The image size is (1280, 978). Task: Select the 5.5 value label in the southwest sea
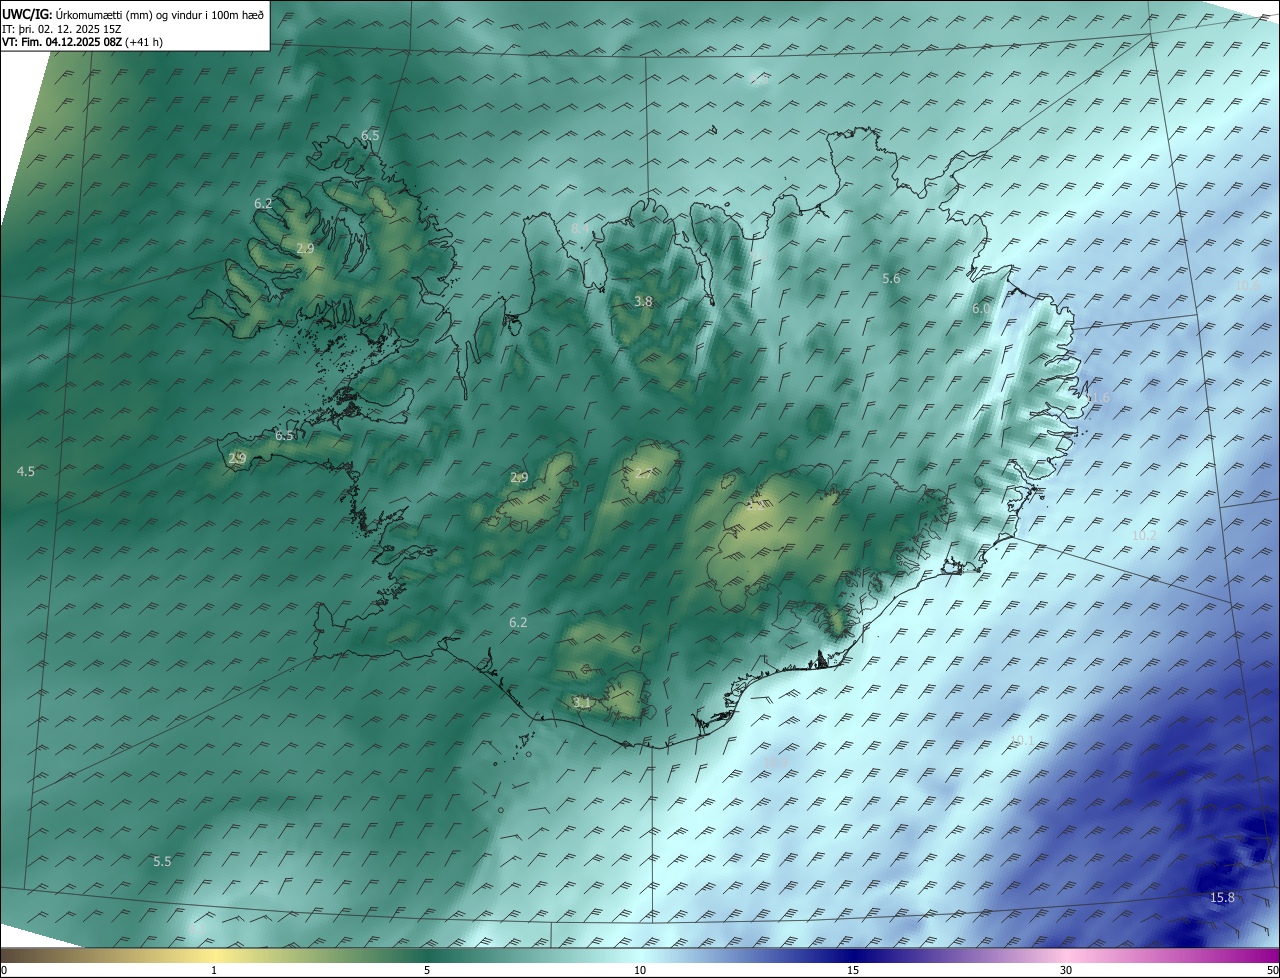[162, 861]
